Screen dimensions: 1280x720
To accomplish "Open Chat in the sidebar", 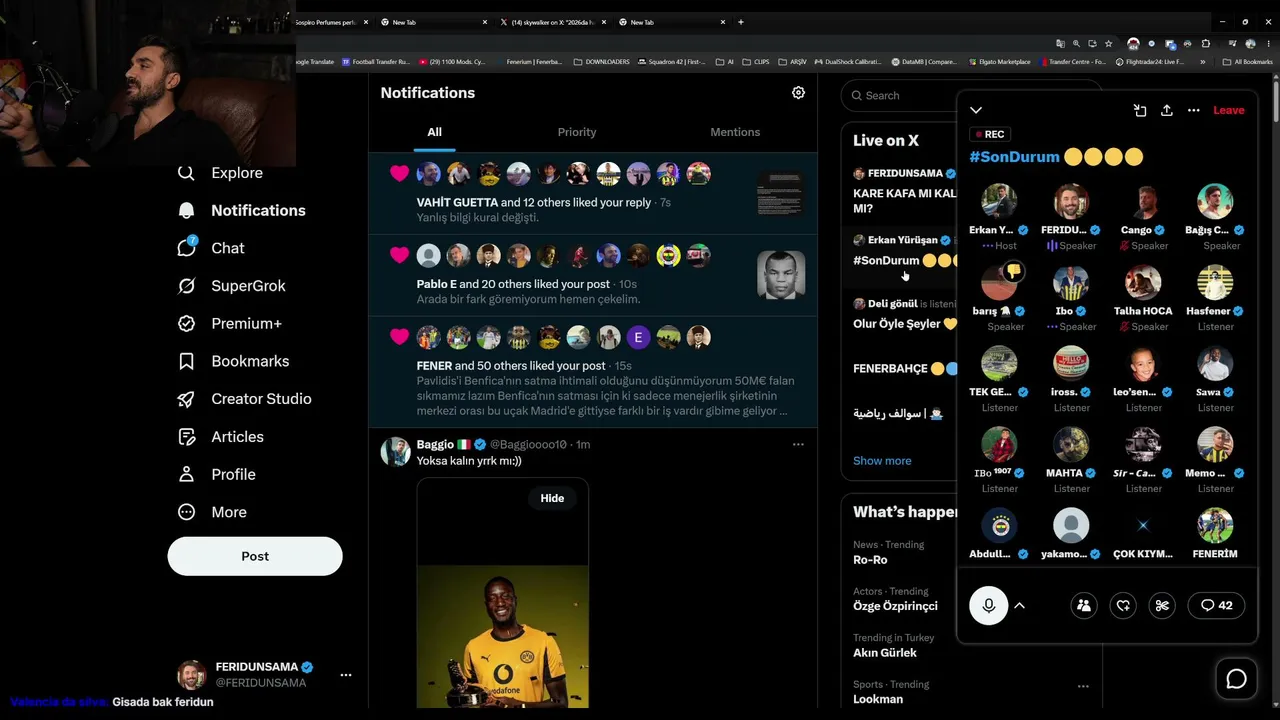I will (211, 248).
